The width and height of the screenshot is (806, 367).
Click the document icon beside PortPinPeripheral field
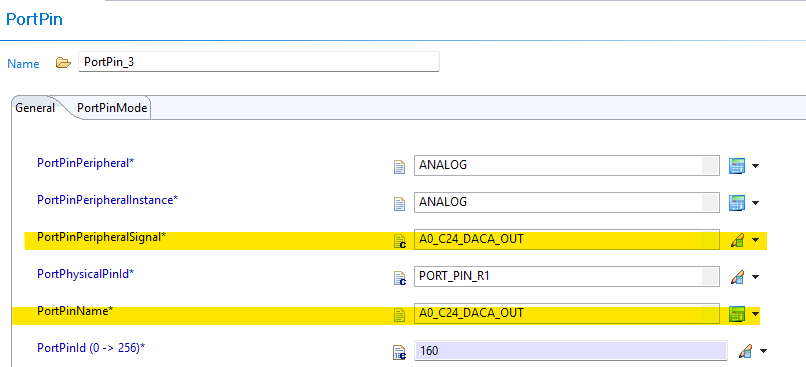pyautogui.click(x=399, y=167)
